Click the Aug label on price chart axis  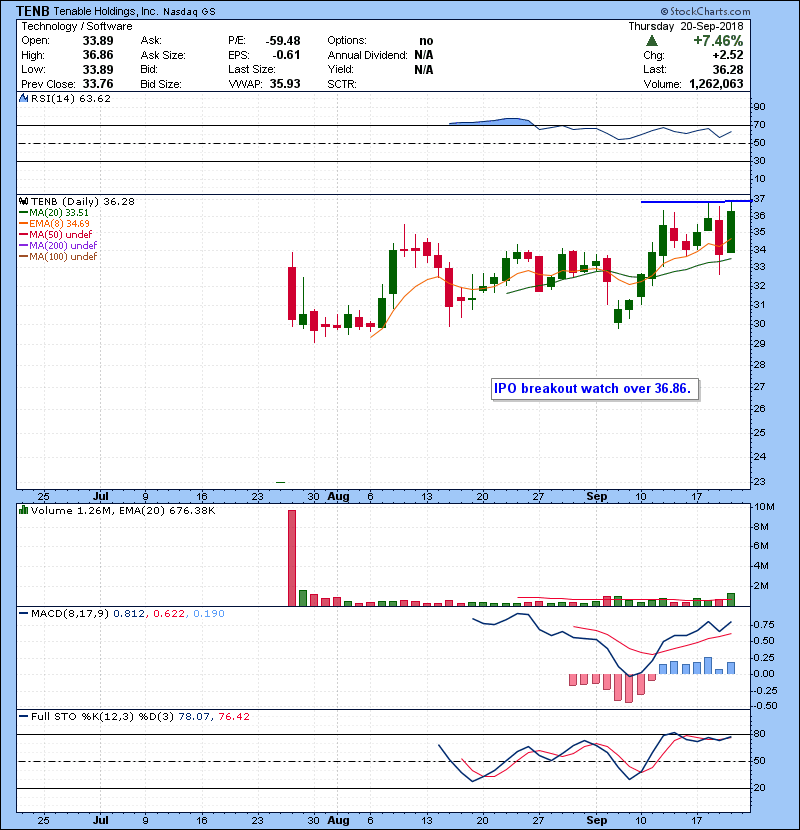[x=338, y=497]
